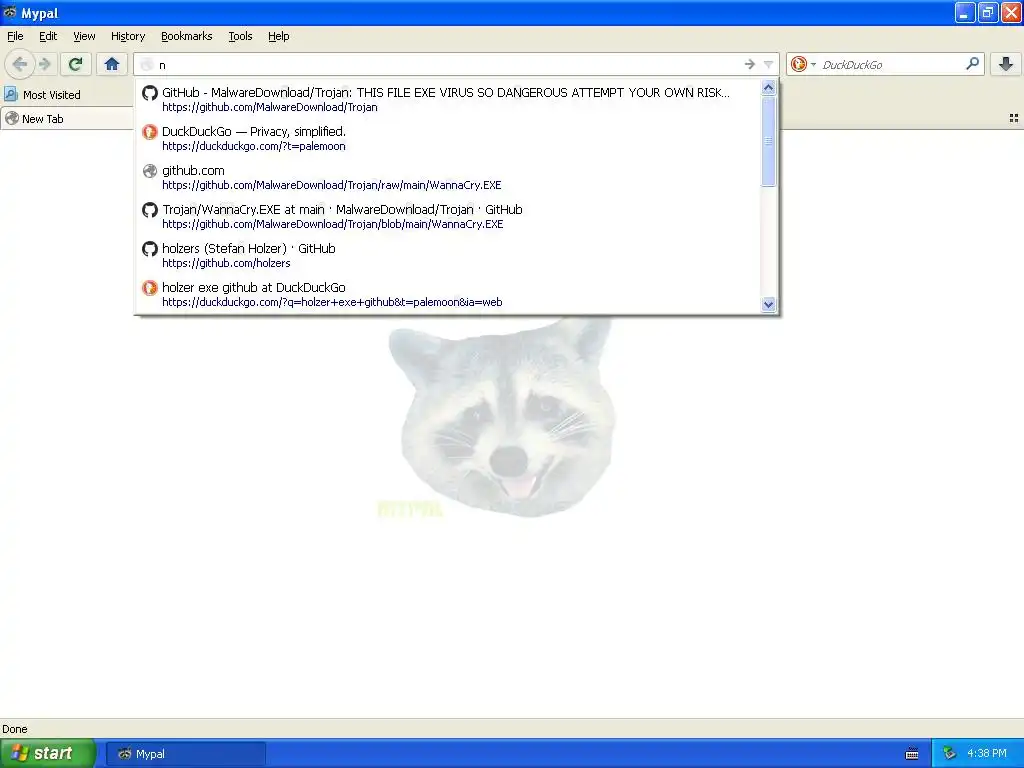Minimize the Mypal window
The image size is (1024, 768).
[965, 12]
